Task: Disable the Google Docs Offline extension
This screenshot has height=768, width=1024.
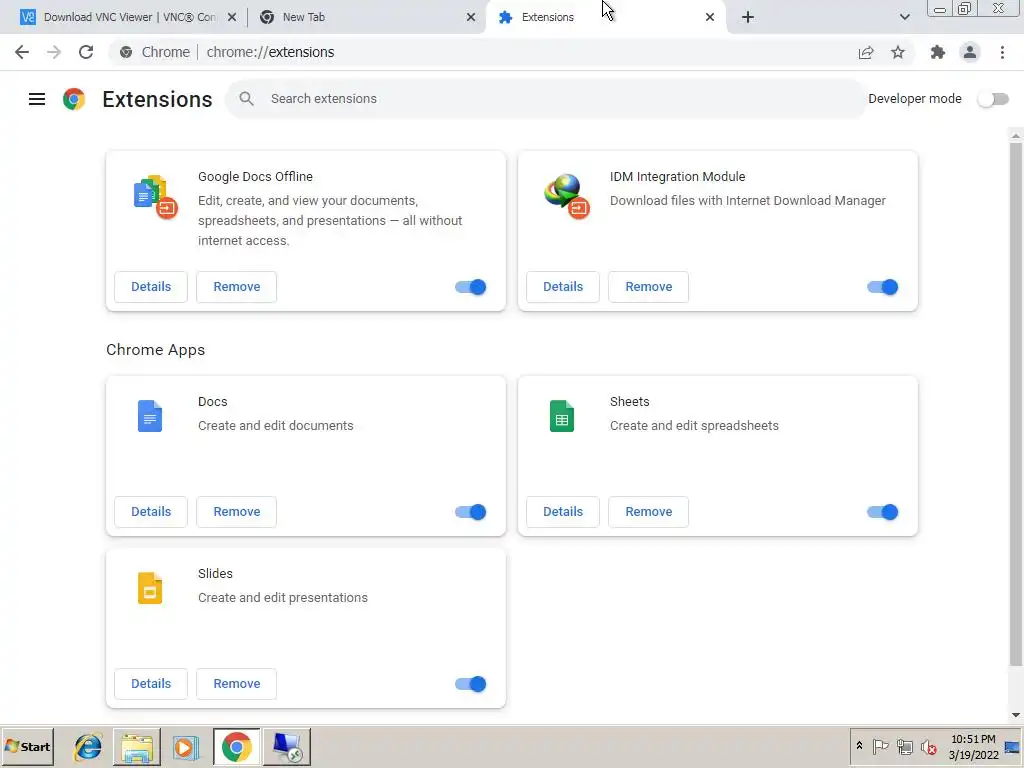Action: [470, 287]
